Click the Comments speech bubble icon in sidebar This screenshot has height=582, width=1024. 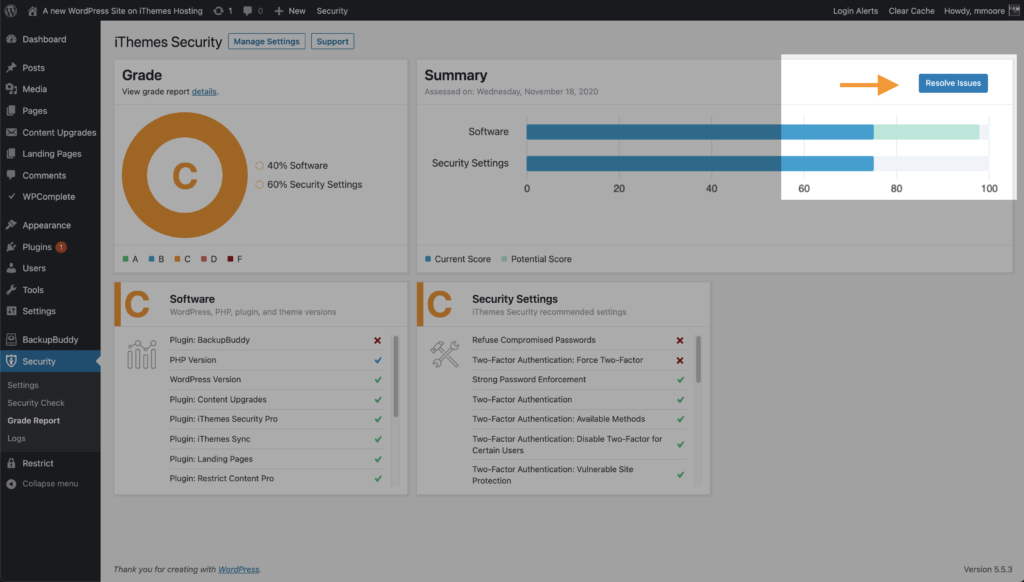pos(11,175)
